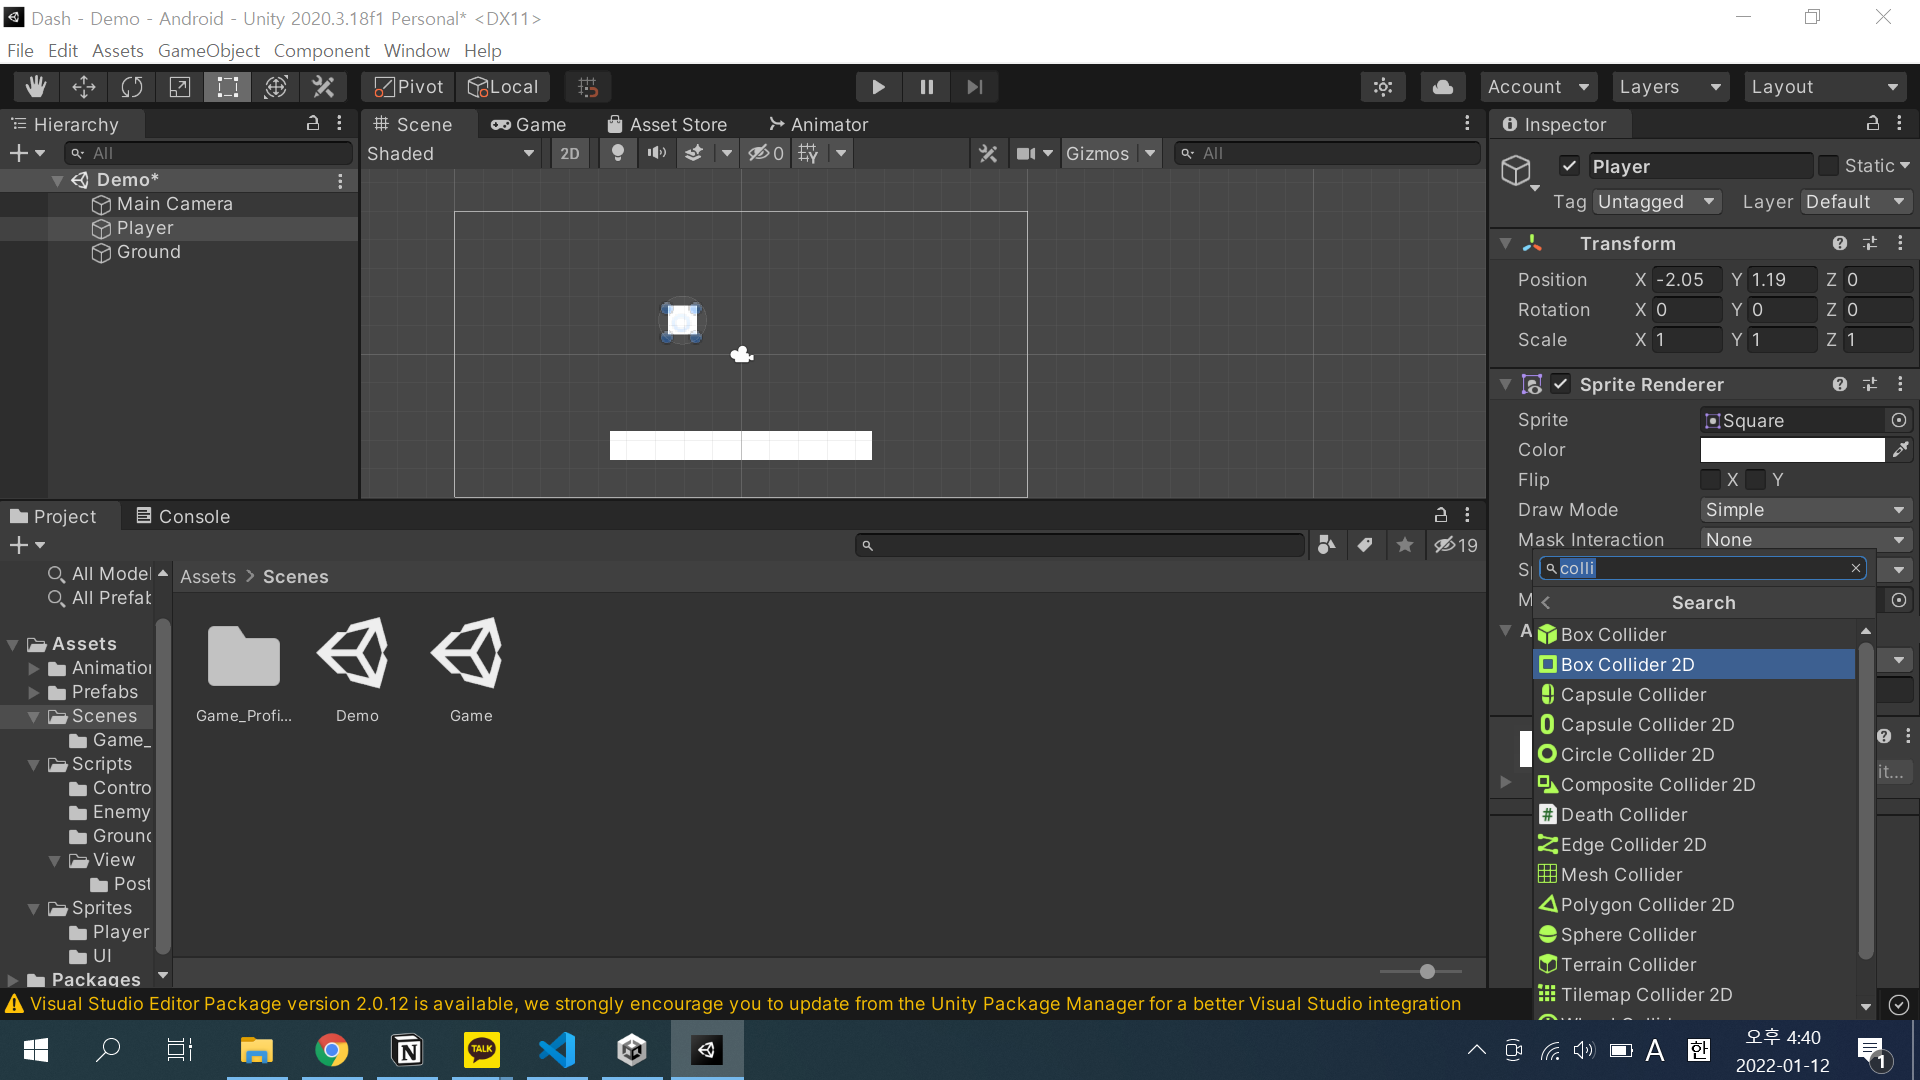Select the Rect Transform tool icon
1920x1080 pixels.
(227, 86)
